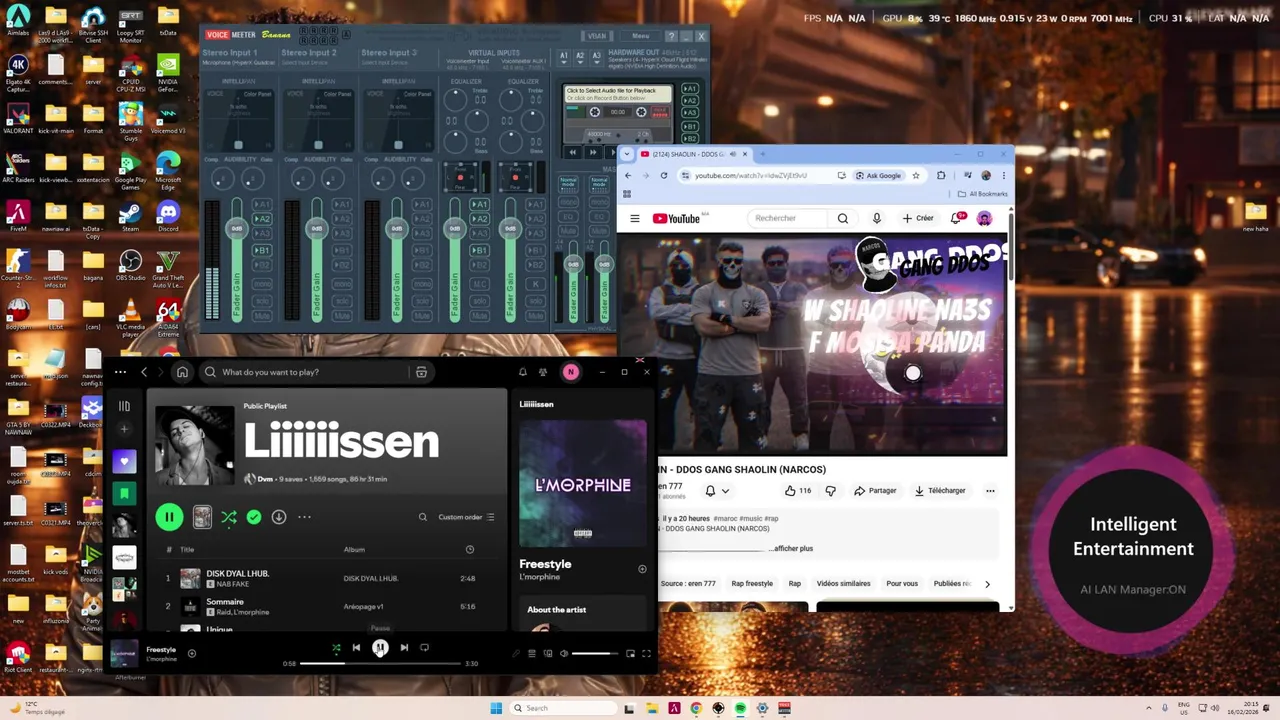
Task: Seek on Spotify playback progress bar
Action: click(380, 663)
